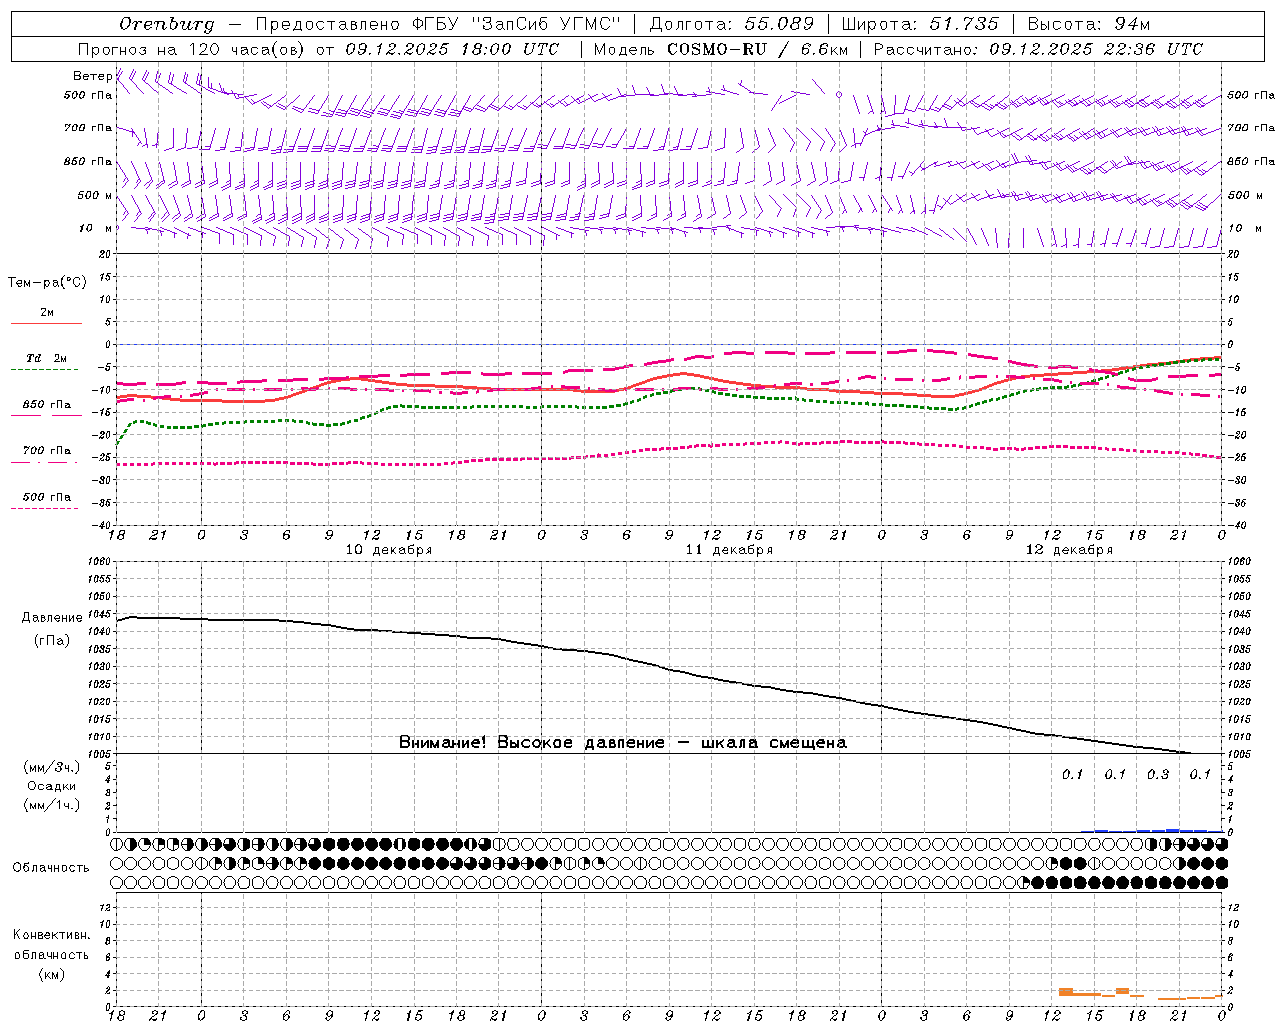Click the '(мм/3ч.)' precipitation unit label
Viewport: 1280px width, 1024px height.
(x=52, y=768)
